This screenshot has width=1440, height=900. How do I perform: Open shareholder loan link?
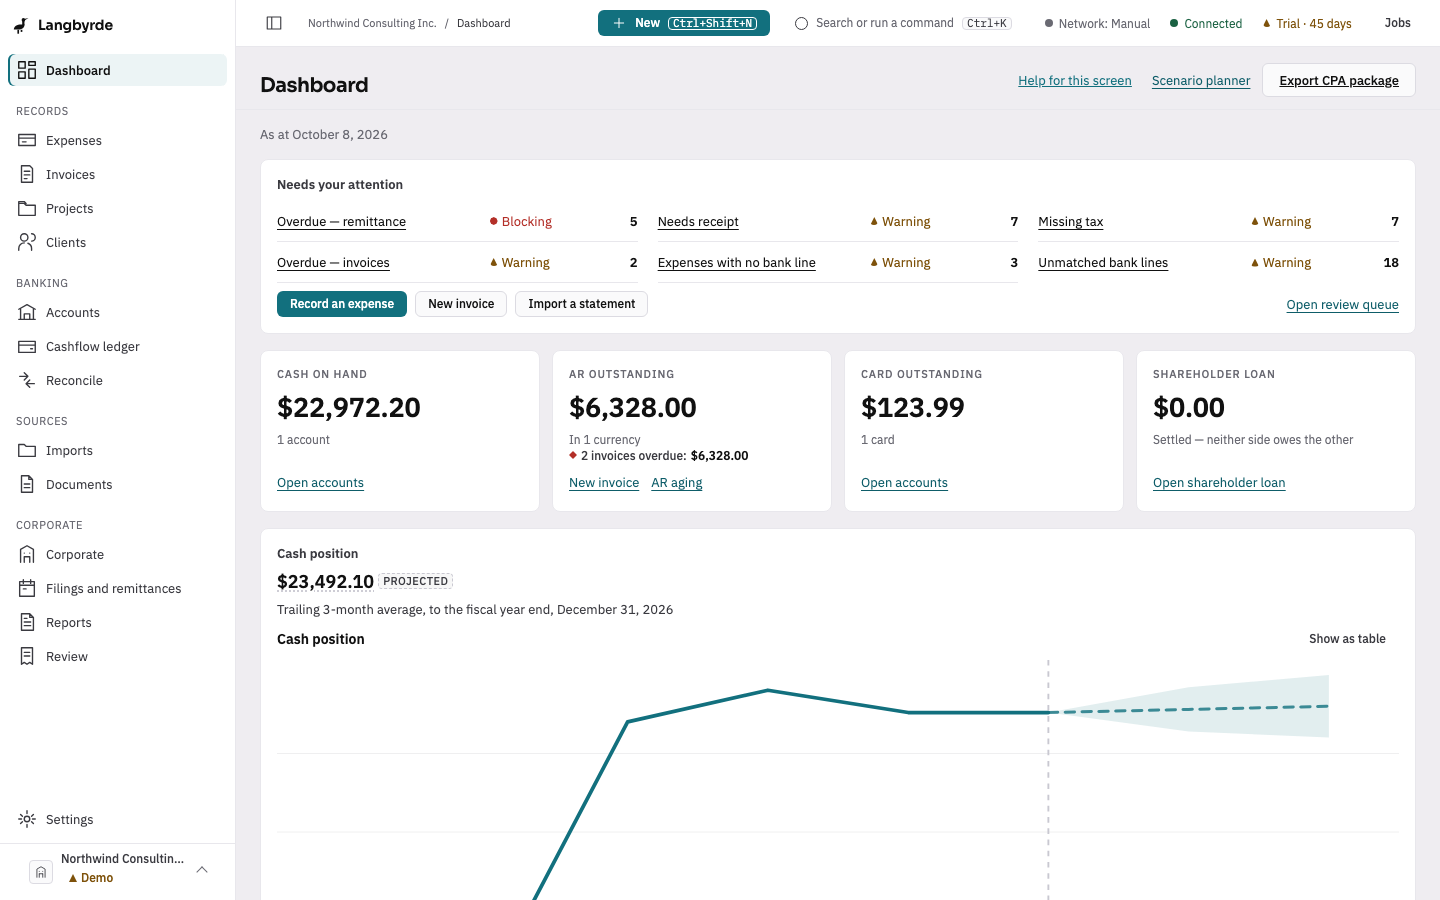(1219, 483)
